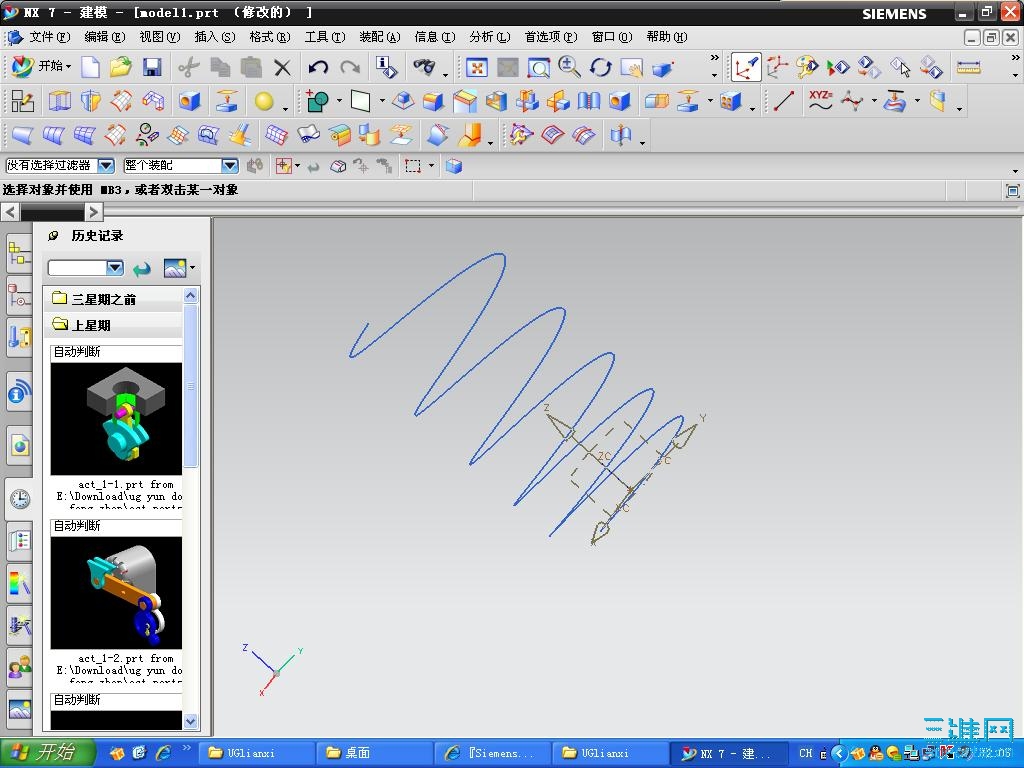Click the Redo arrow icon
1024x768 pixels.
[350, 67]
